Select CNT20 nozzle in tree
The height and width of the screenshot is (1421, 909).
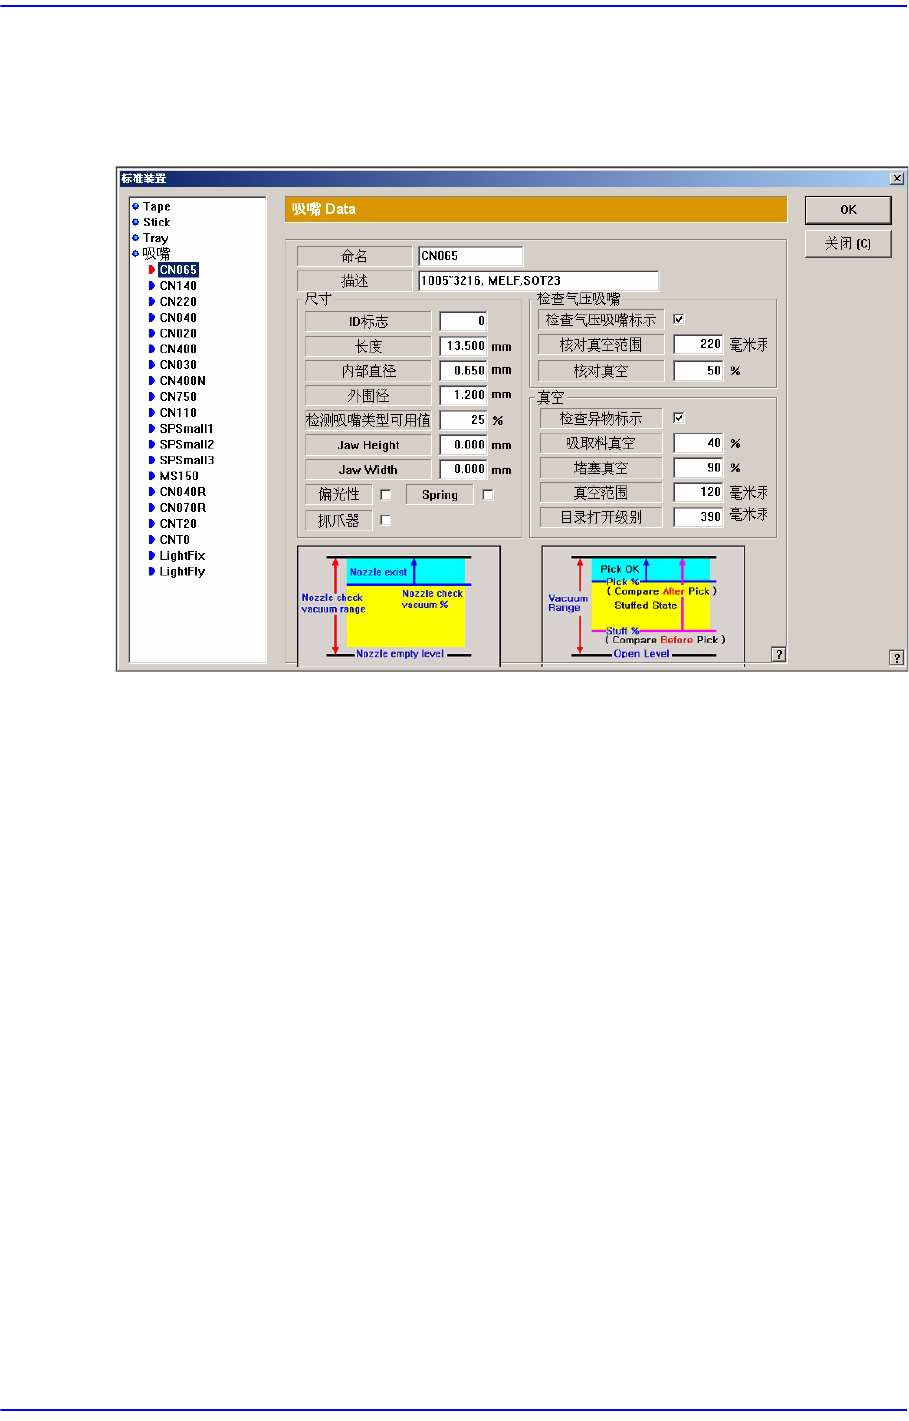pos(178,524)
